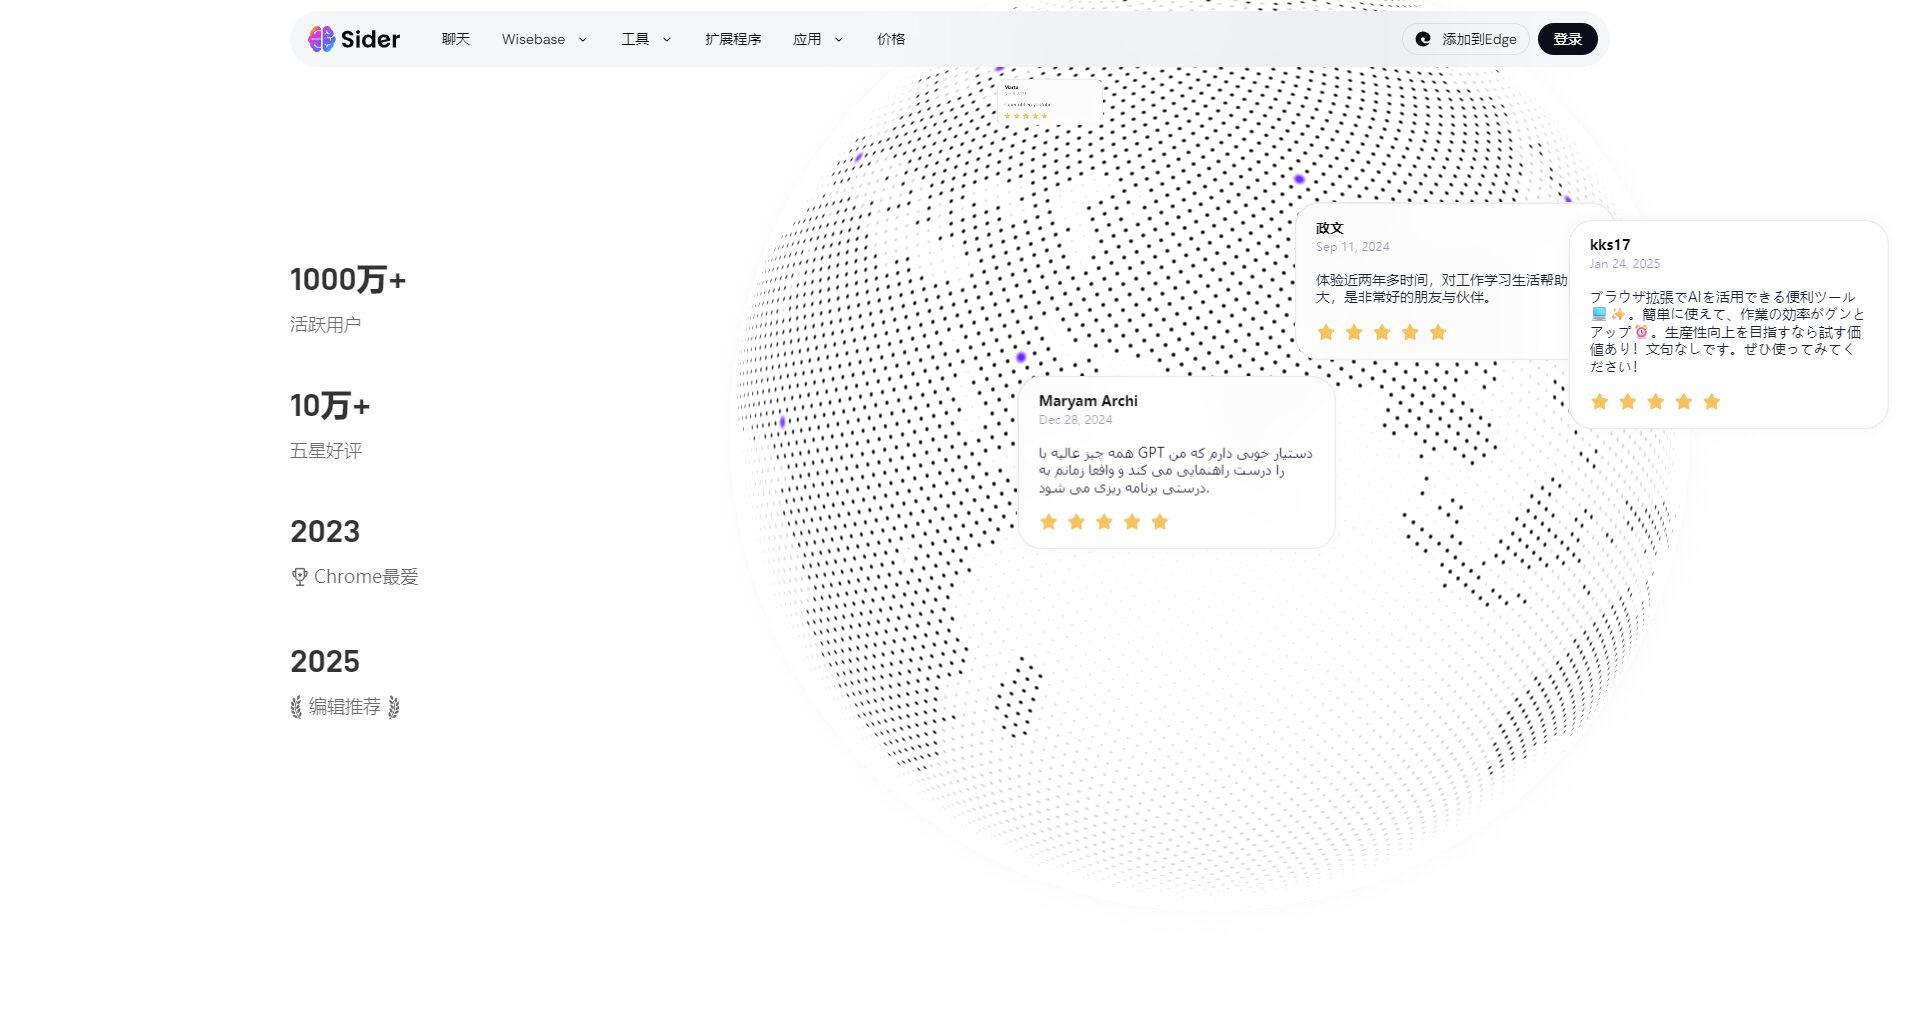Click the Sider brain logo icon
The height and width of the screenshot is (1026, 1918).
(321, 39)
